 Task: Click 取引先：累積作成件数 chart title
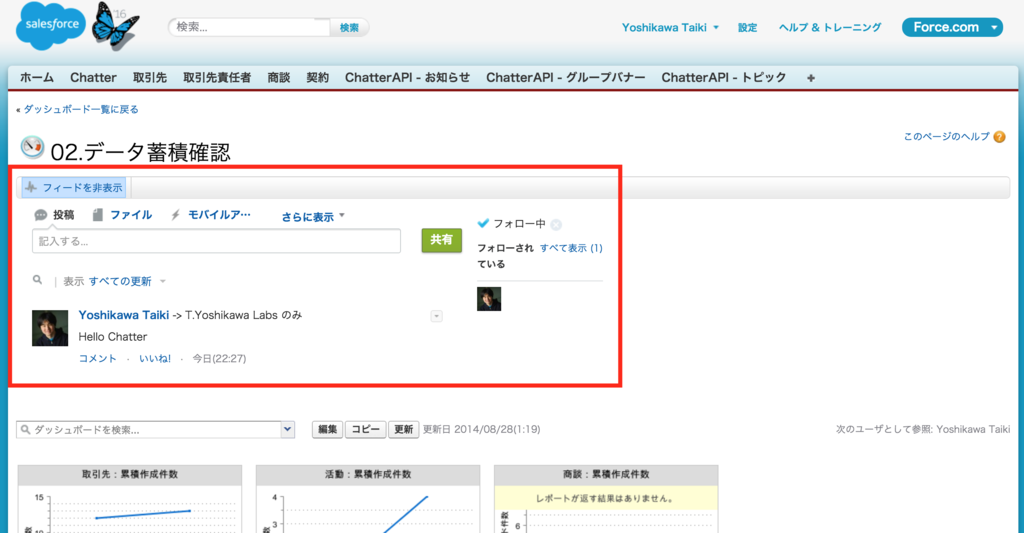click(x=130, y=474)
